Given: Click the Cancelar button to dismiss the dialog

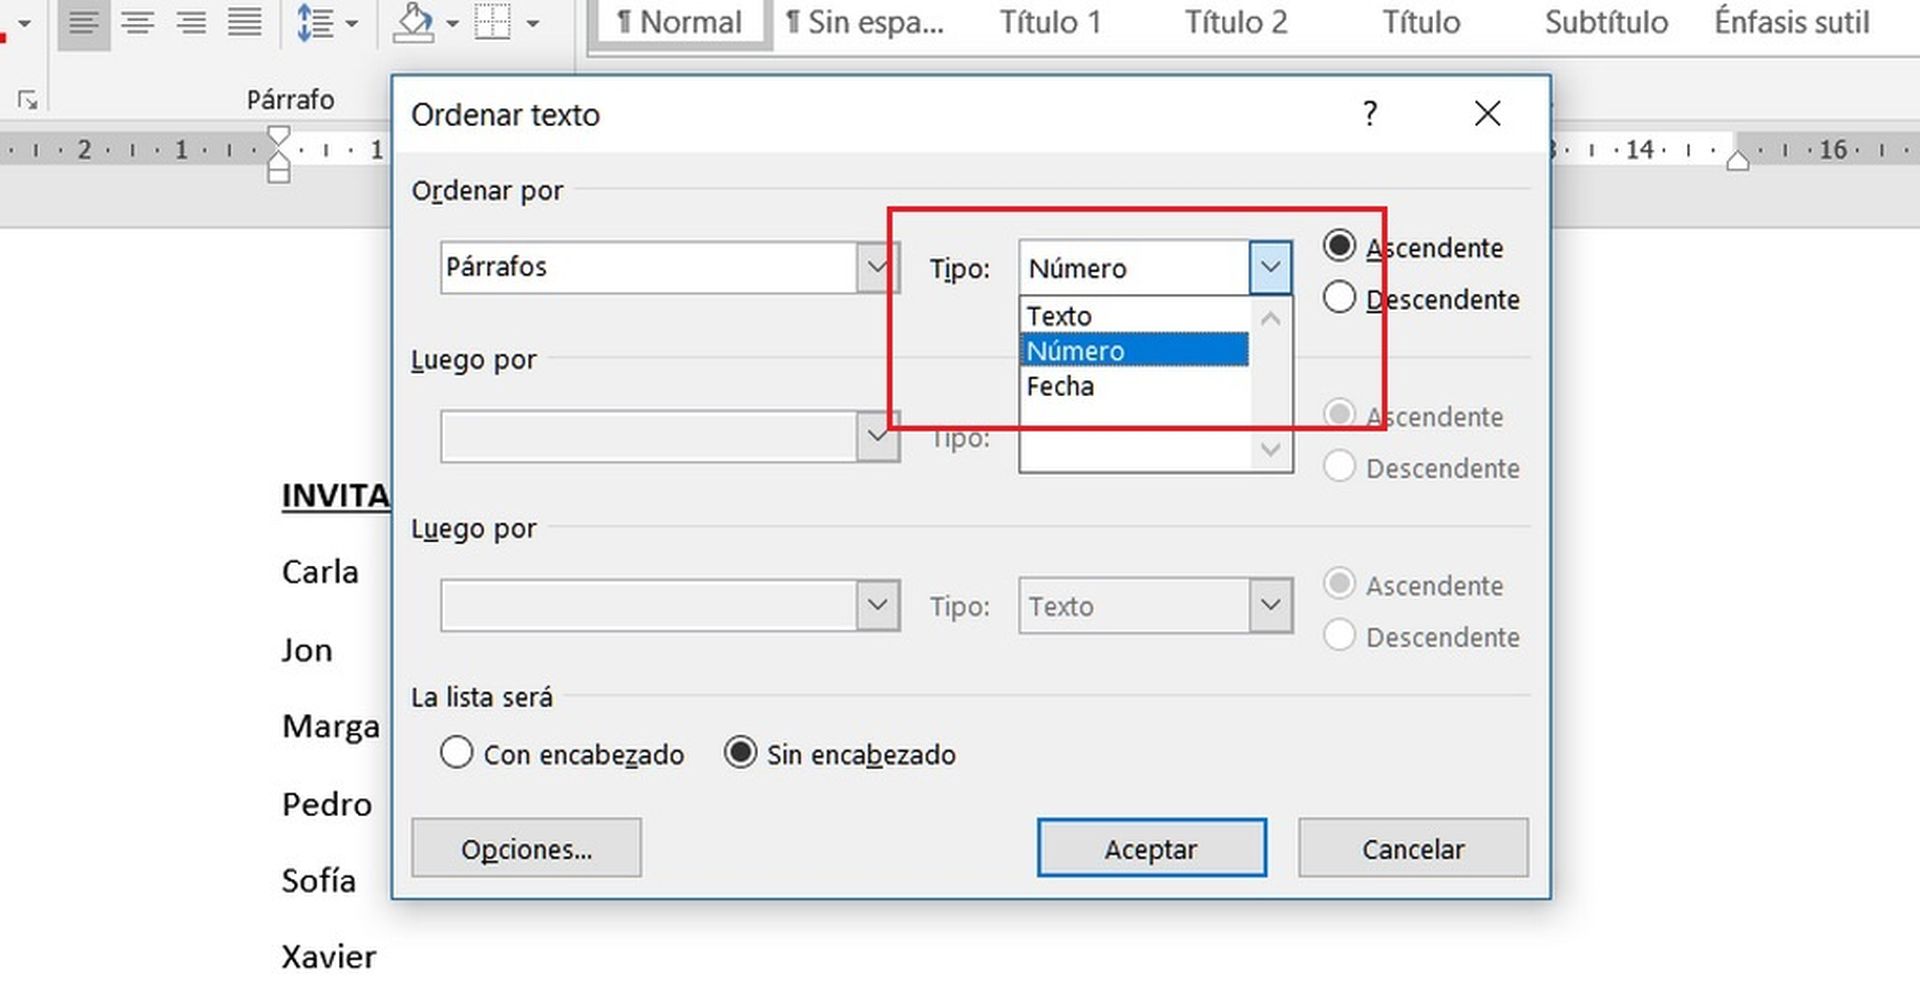Looking at the screenshot, I should (1413, 848).
